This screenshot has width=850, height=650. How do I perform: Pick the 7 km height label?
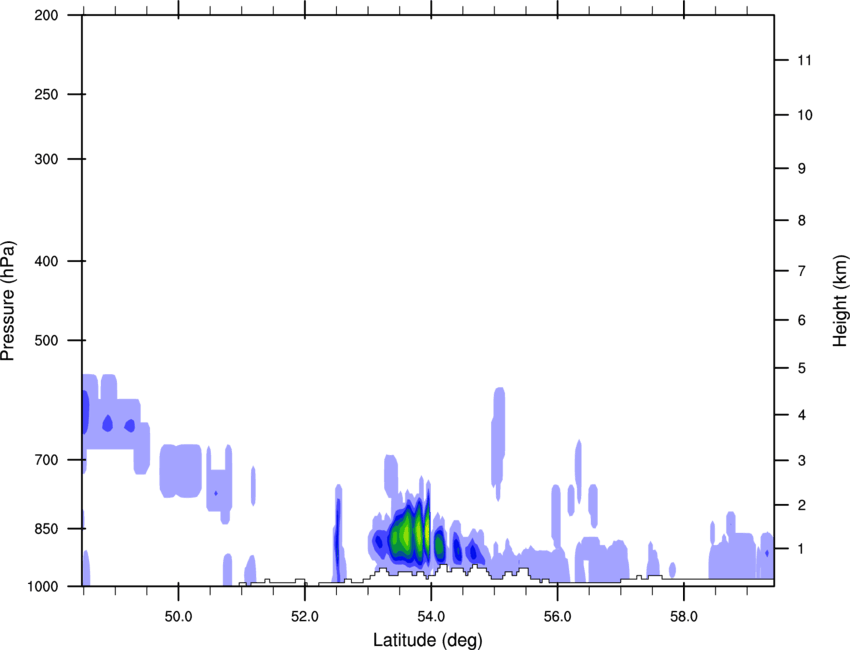tap(801, 271)
